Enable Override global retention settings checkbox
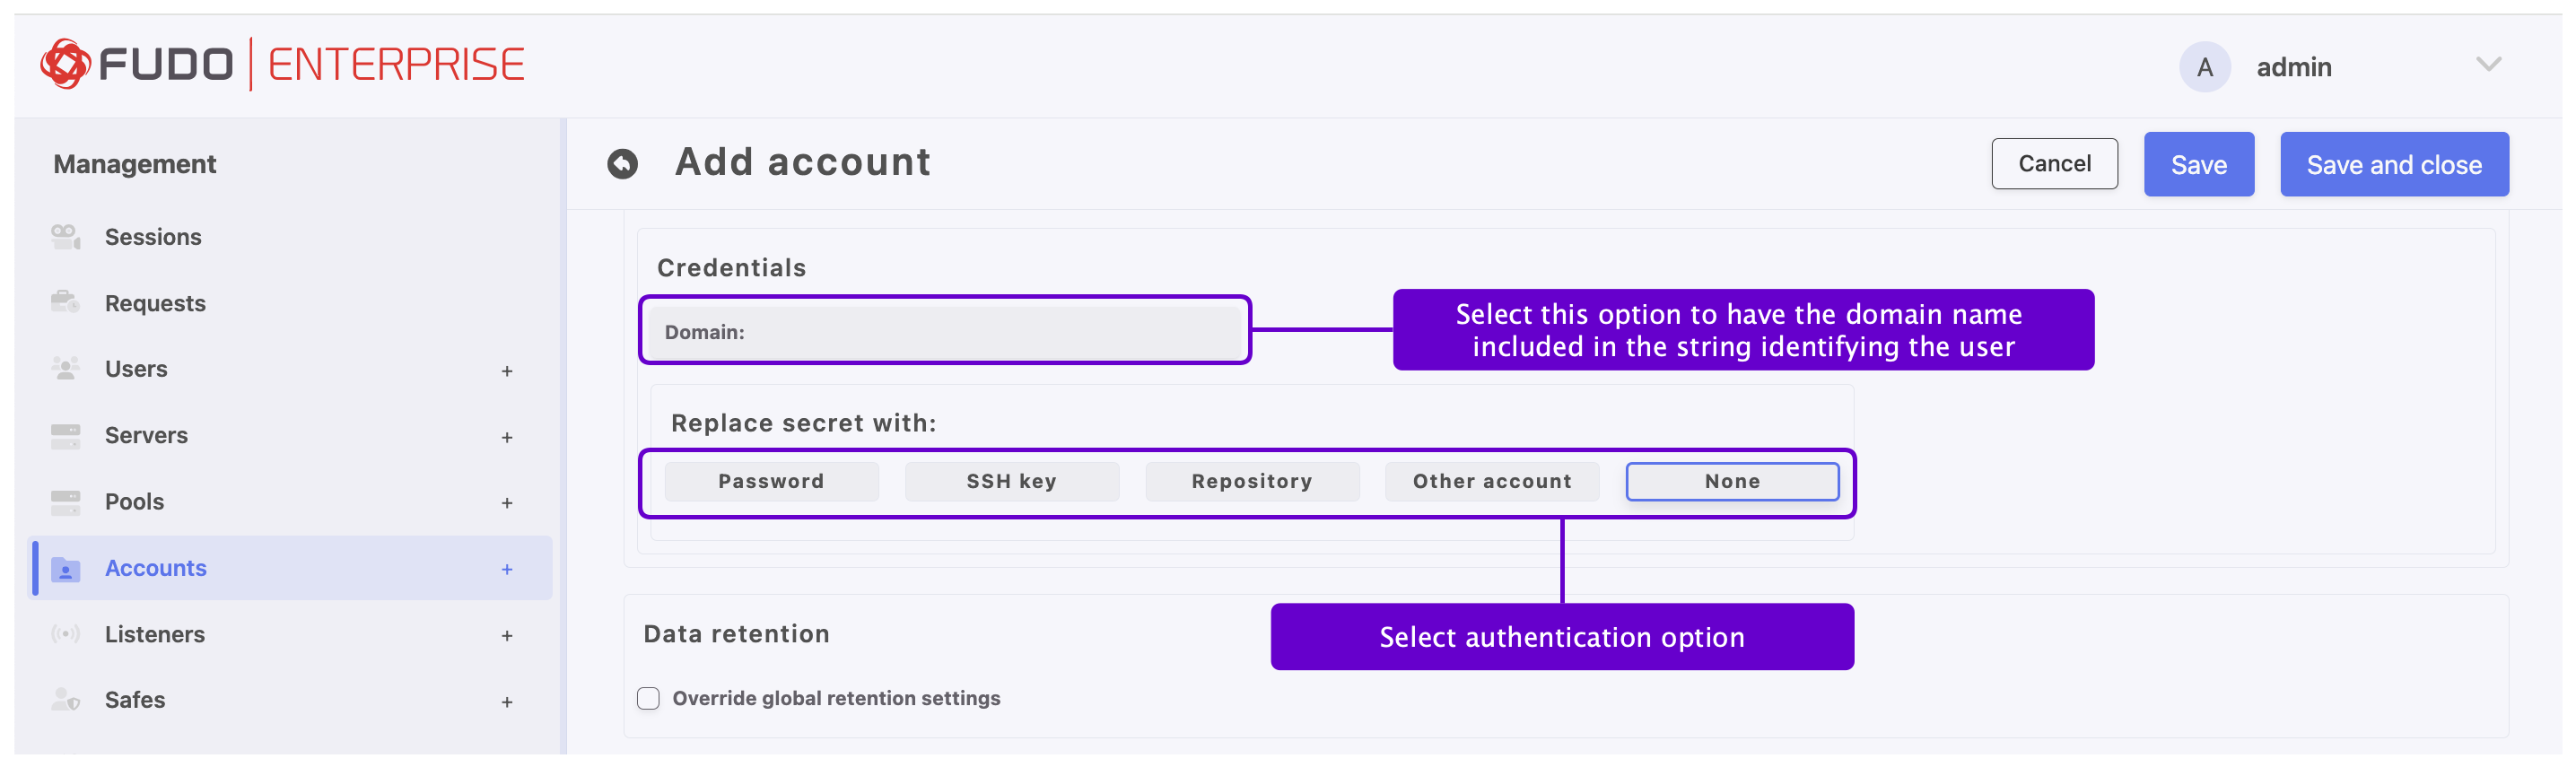 [x=648, y=698]
